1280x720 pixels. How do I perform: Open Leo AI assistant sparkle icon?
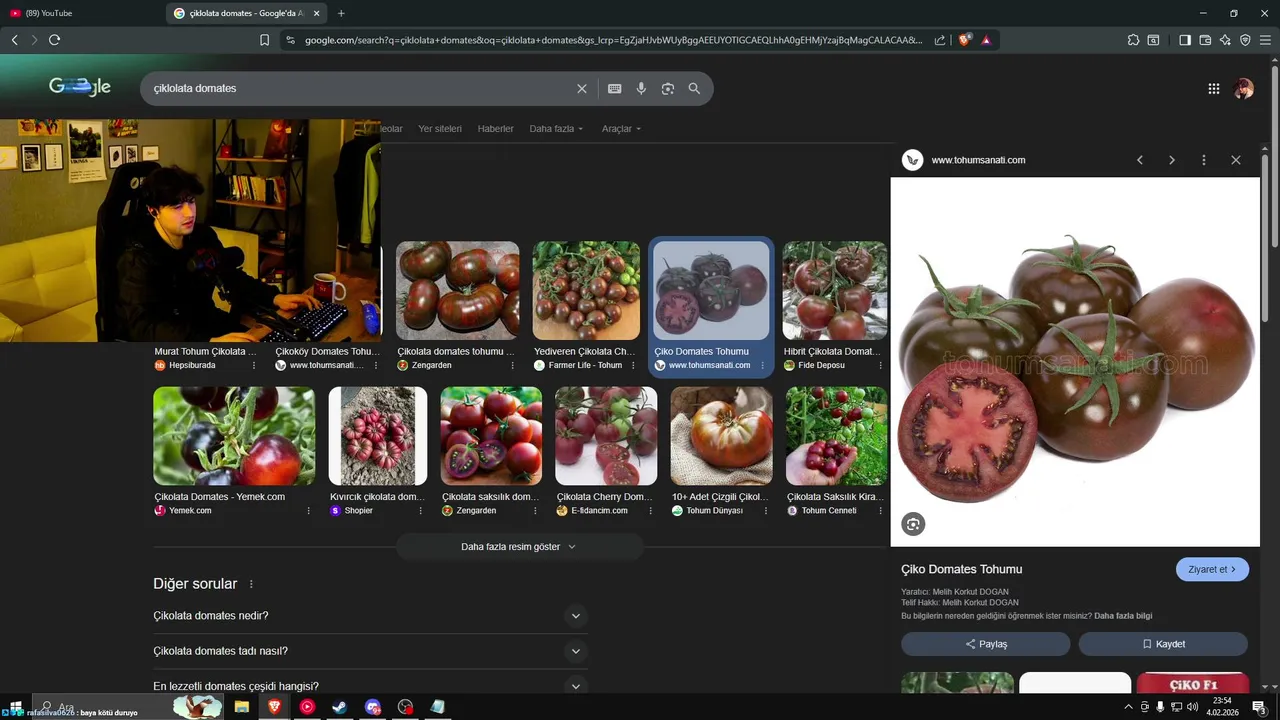[x=1225, y=40]
